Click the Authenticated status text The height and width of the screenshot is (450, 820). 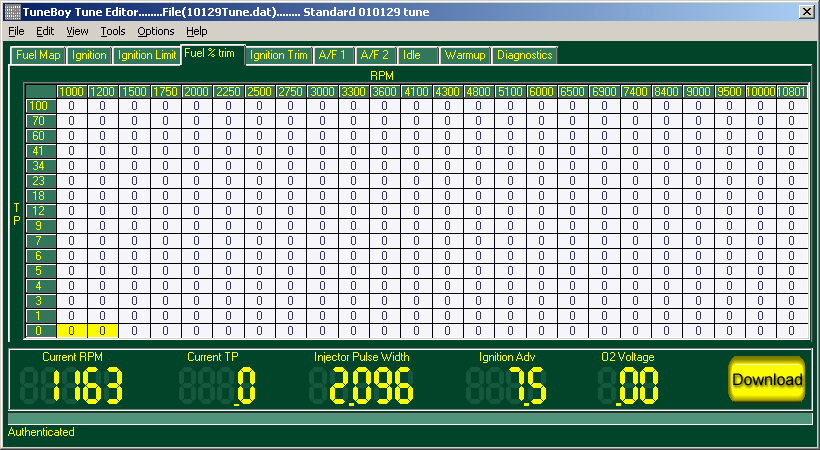tap(41, 432)
